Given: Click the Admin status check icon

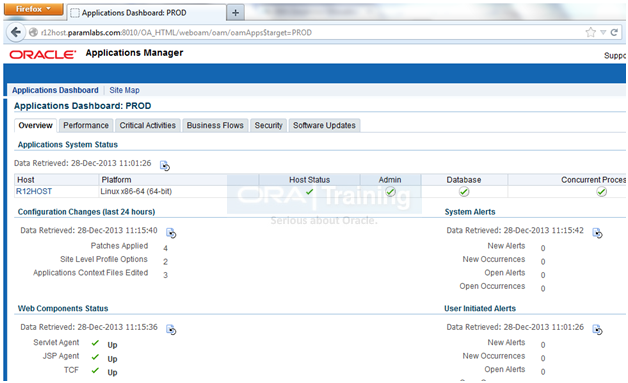Looking at the screenshot, I should [390, 192].
